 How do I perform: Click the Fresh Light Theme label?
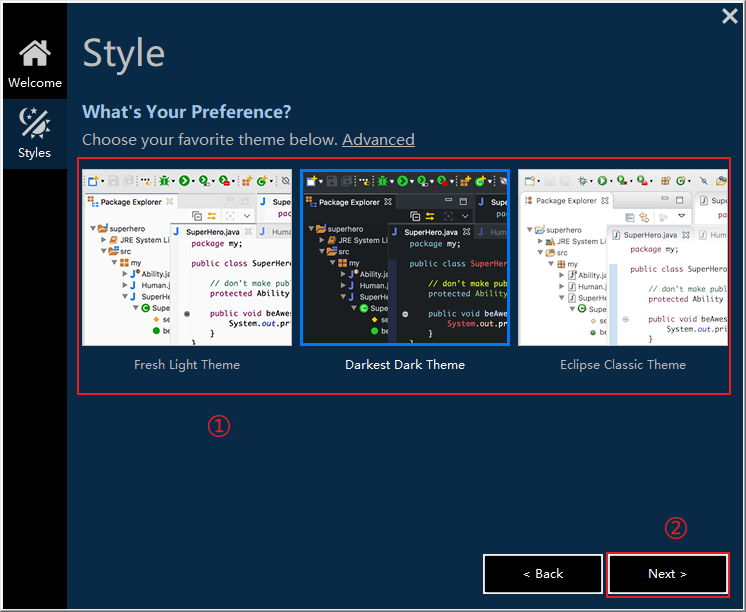click(187, 365)
